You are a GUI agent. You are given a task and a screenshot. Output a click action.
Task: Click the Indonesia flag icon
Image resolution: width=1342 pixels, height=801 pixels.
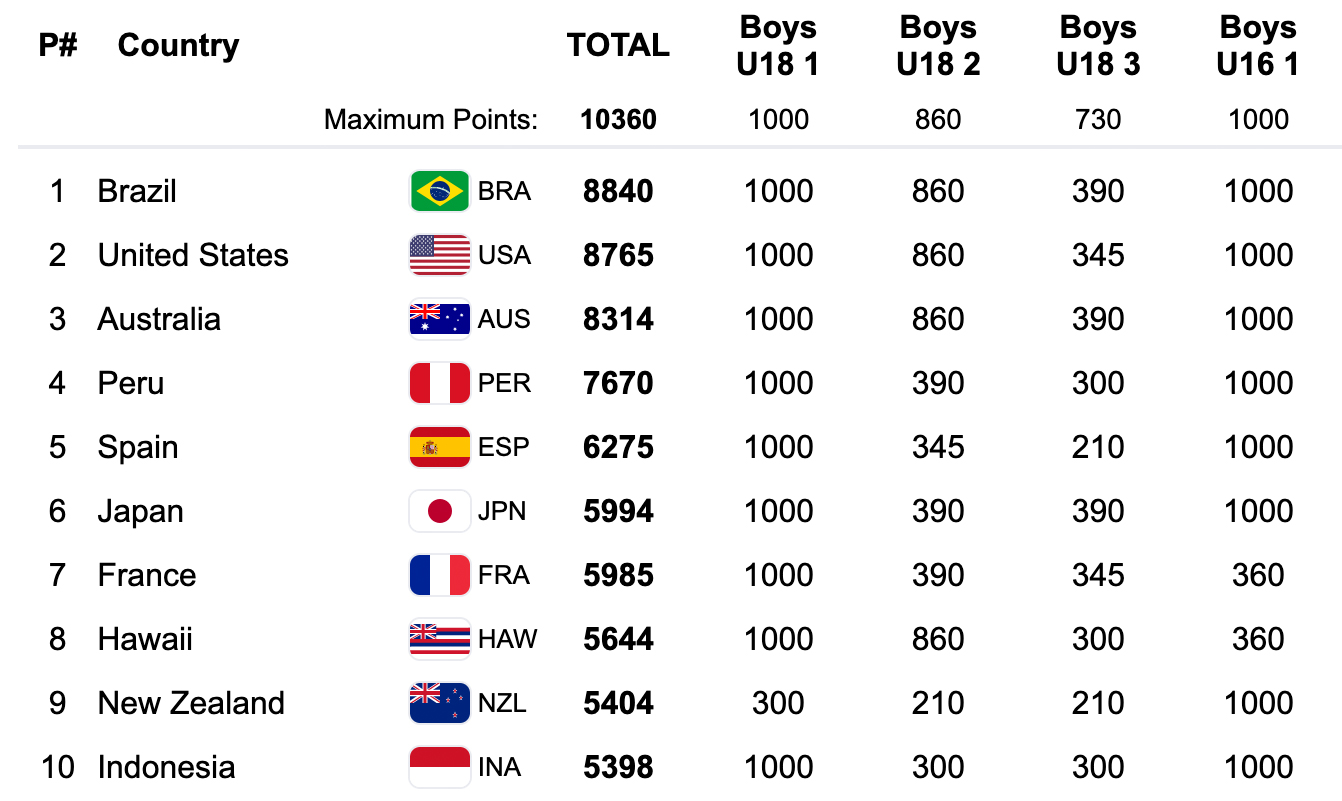[x=439, y=767]
